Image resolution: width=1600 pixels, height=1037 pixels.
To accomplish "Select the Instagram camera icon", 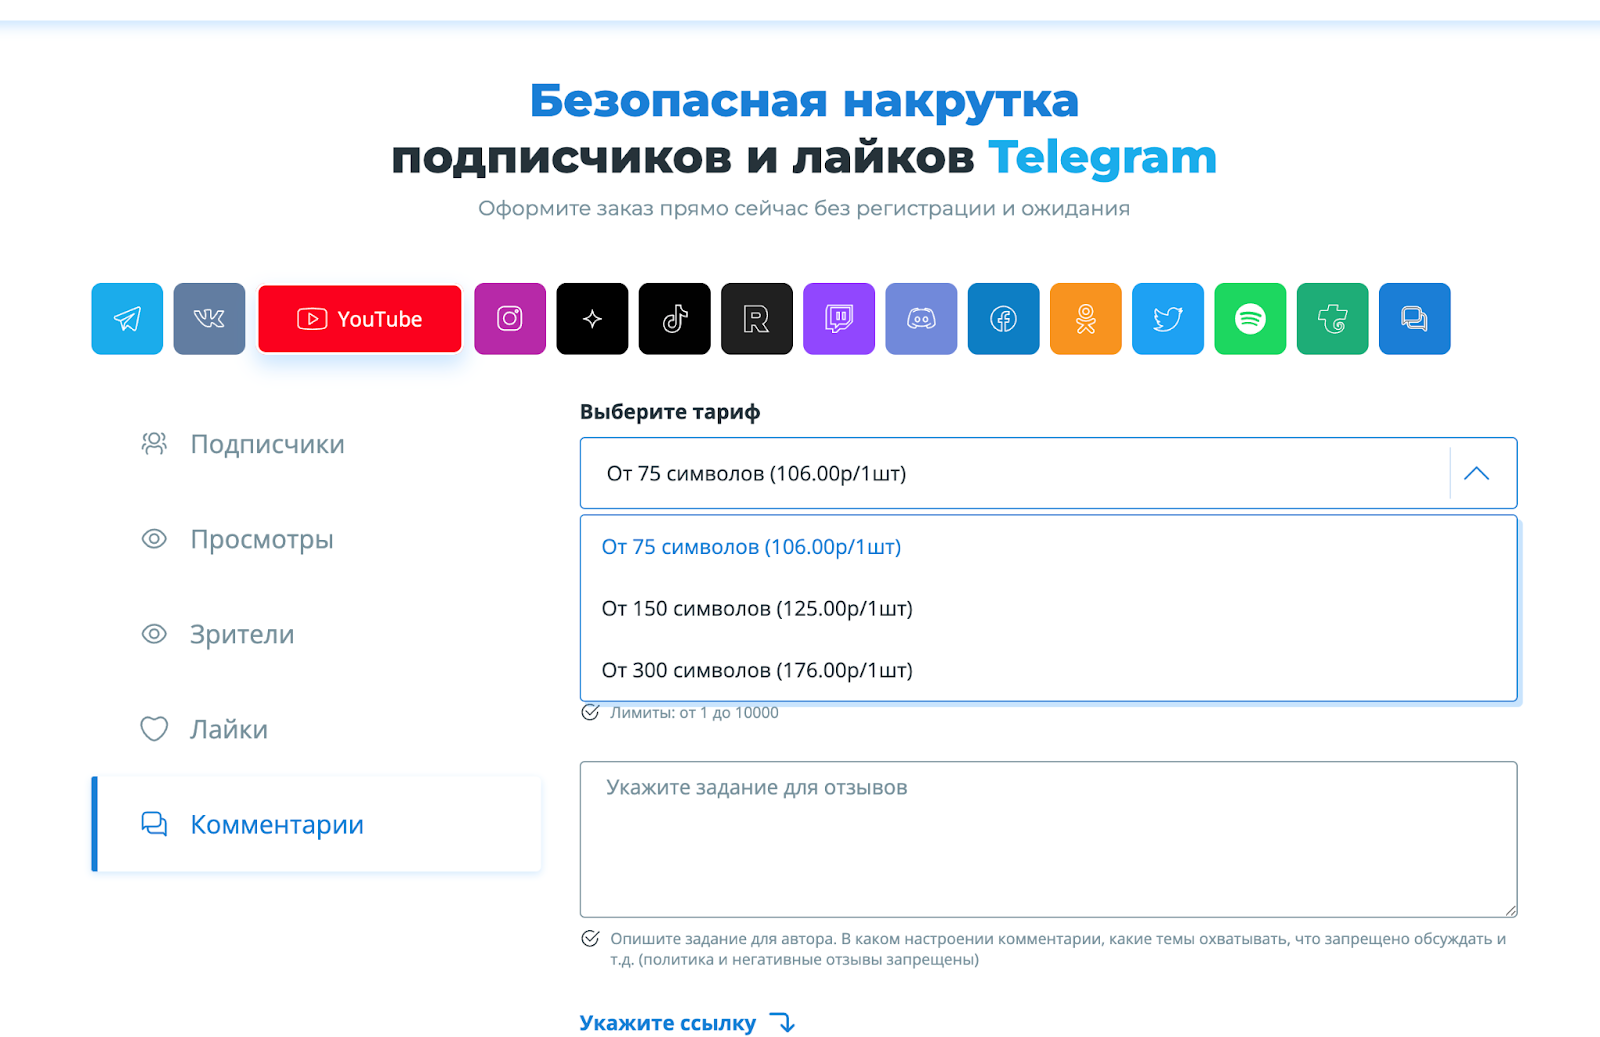I will tap(510, 319).
